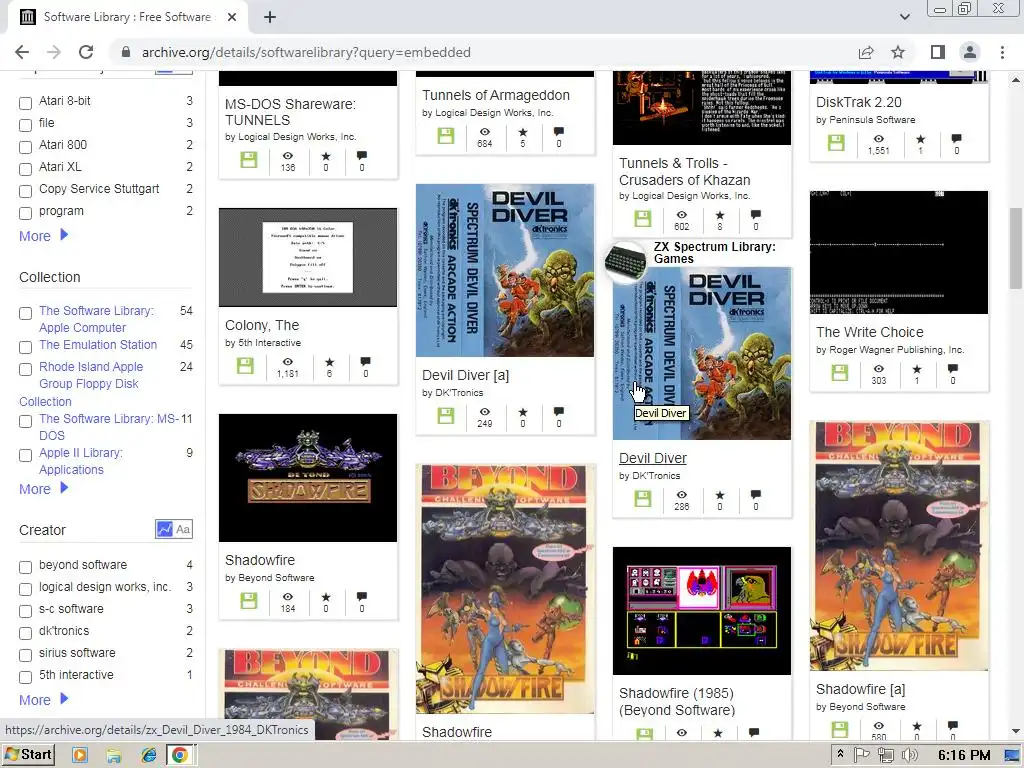This screenshot has height=768, width=1024.
Task: Click the ZX Spectrum Library collection icon
Action: tap(626, 260)
